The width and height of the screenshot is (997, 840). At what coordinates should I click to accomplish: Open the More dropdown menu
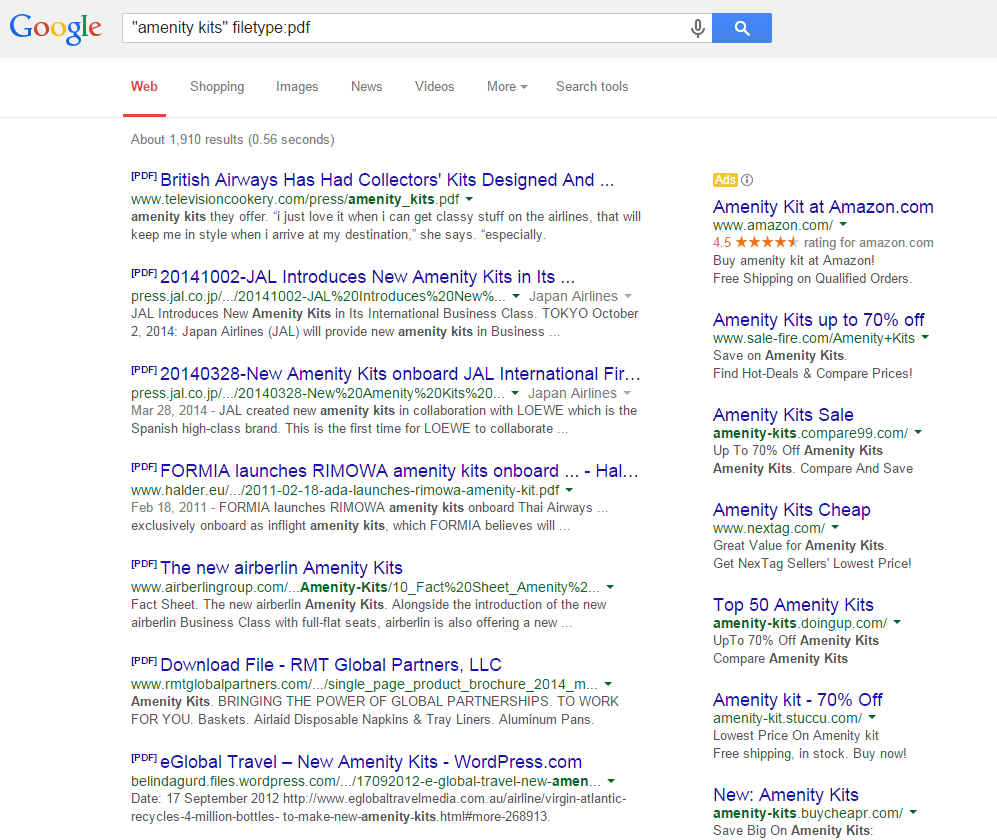[507, 86]
